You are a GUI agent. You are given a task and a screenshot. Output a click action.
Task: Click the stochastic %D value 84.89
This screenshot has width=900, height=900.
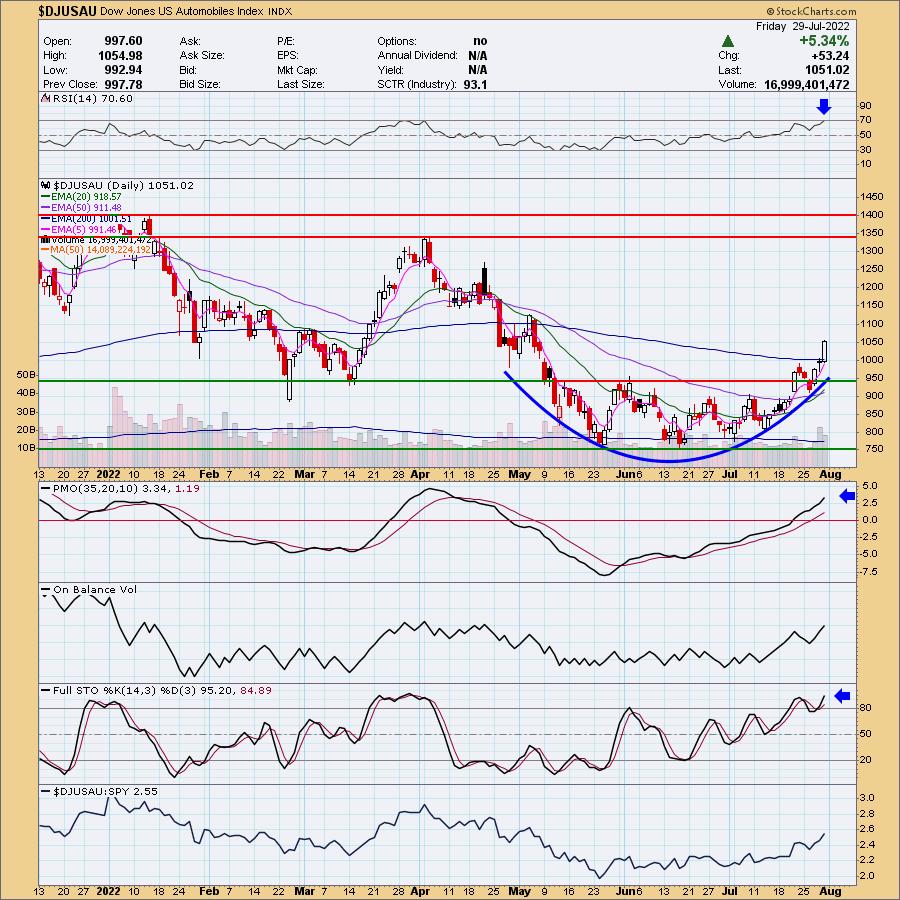tap(256, 690)
